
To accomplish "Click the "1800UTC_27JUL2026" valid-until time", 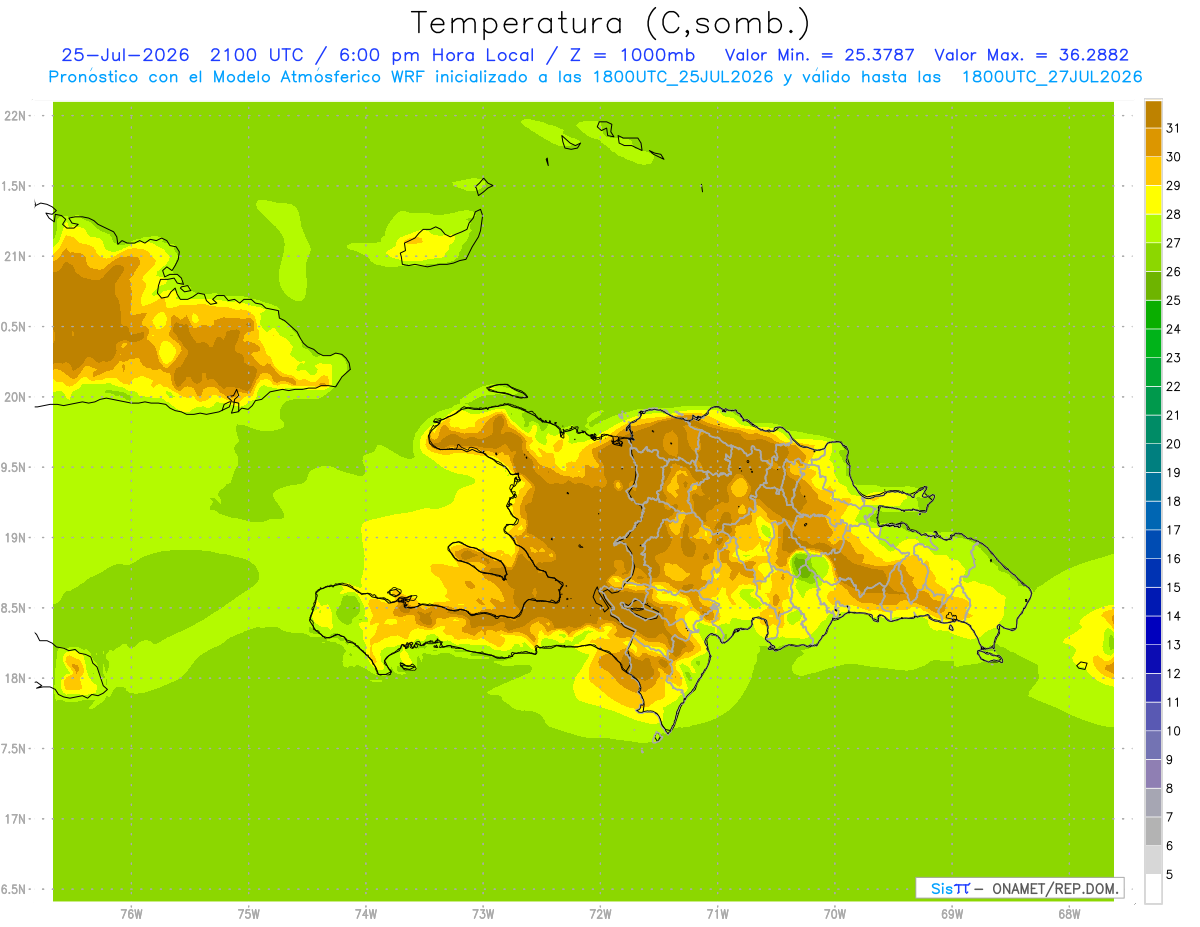I will [x=1052, y=77].
